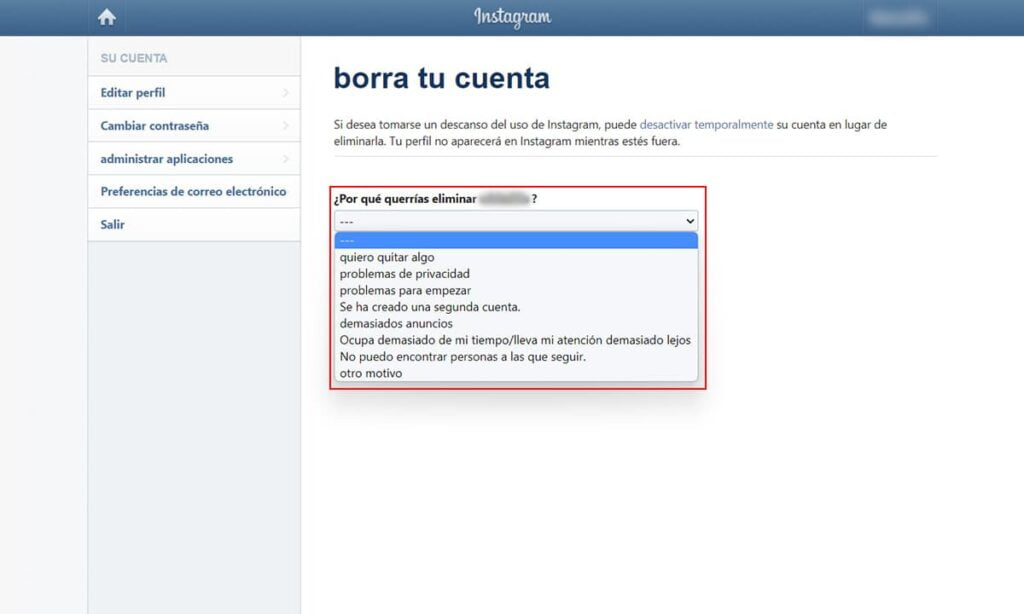The width and height of the screenshot is (1024, 614).
Task: Click chevron next to Cambiar contraseña
Action: point(285,125)
